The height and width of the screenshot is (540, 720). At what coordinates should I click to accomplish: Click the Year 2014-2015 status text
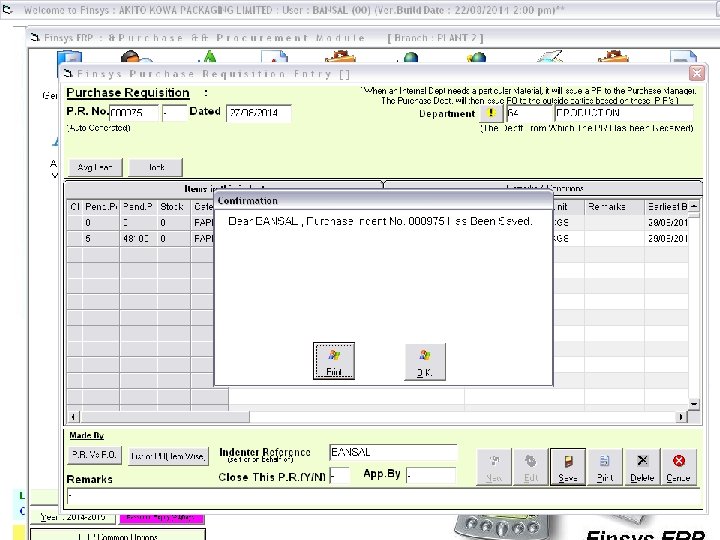[x=73, y=518]
